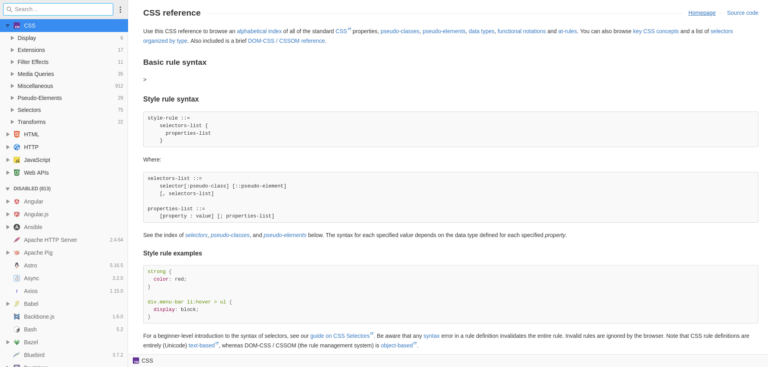Focus the Search input field
Viewport: 768px width, 367px height.
58,9
